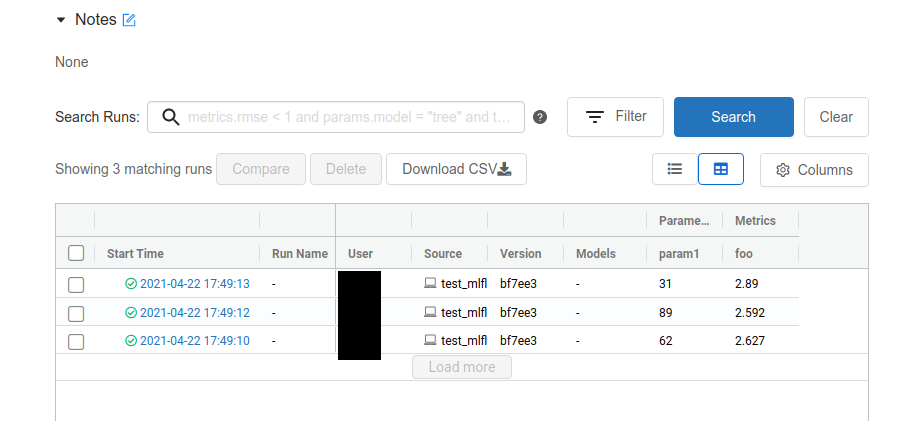Viewport: 900px width, 421px height.
Task: Click the Run Name column header
Action: [300, 253]
